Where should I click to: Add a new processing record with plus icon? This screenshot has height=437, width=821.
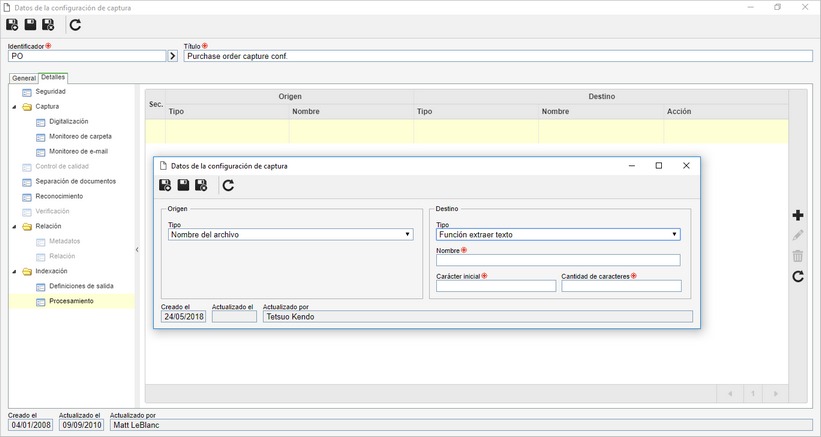(798, 215)
